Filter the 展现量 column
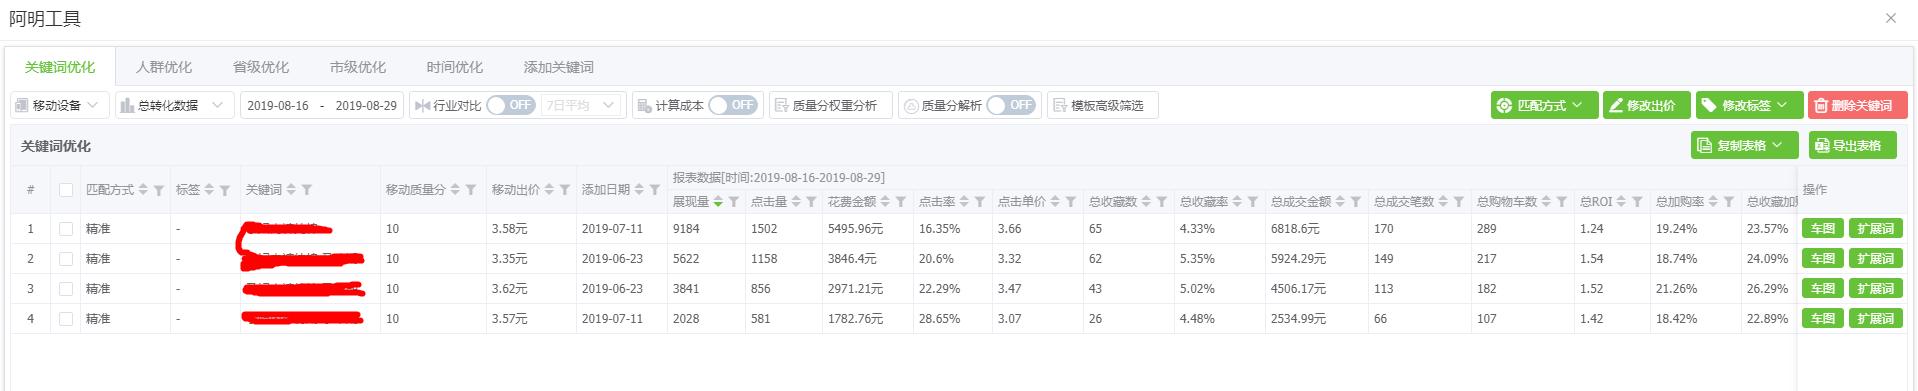The height and width of the screenshot is (391, 1918). pos(734,202)
